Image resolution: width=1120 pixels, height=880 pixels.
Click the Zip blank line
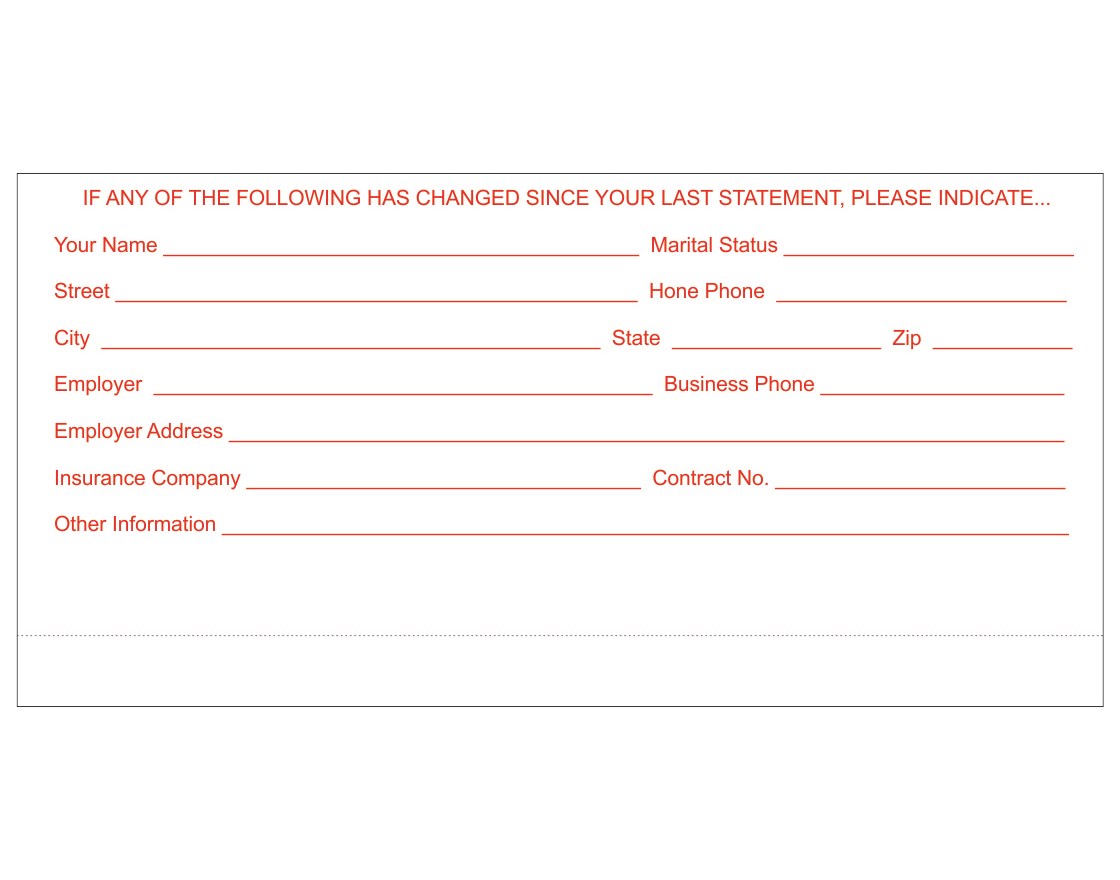(x=1003, y=348)
